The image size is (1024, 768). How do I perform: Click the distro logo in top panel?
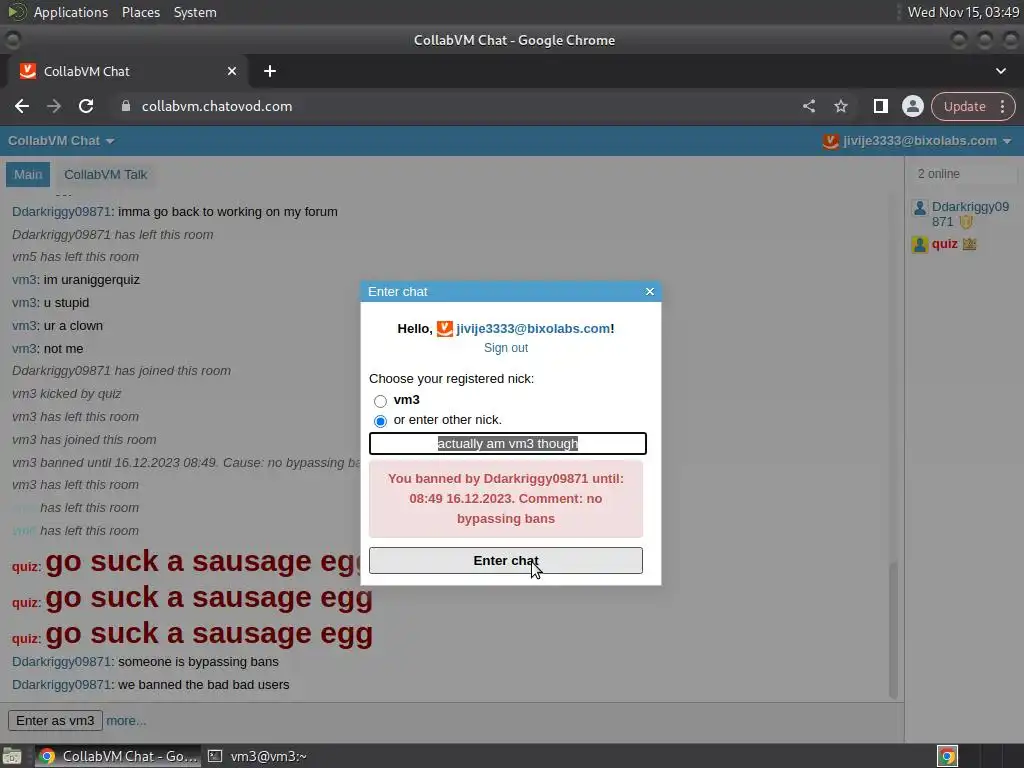[x=16, y=12]
